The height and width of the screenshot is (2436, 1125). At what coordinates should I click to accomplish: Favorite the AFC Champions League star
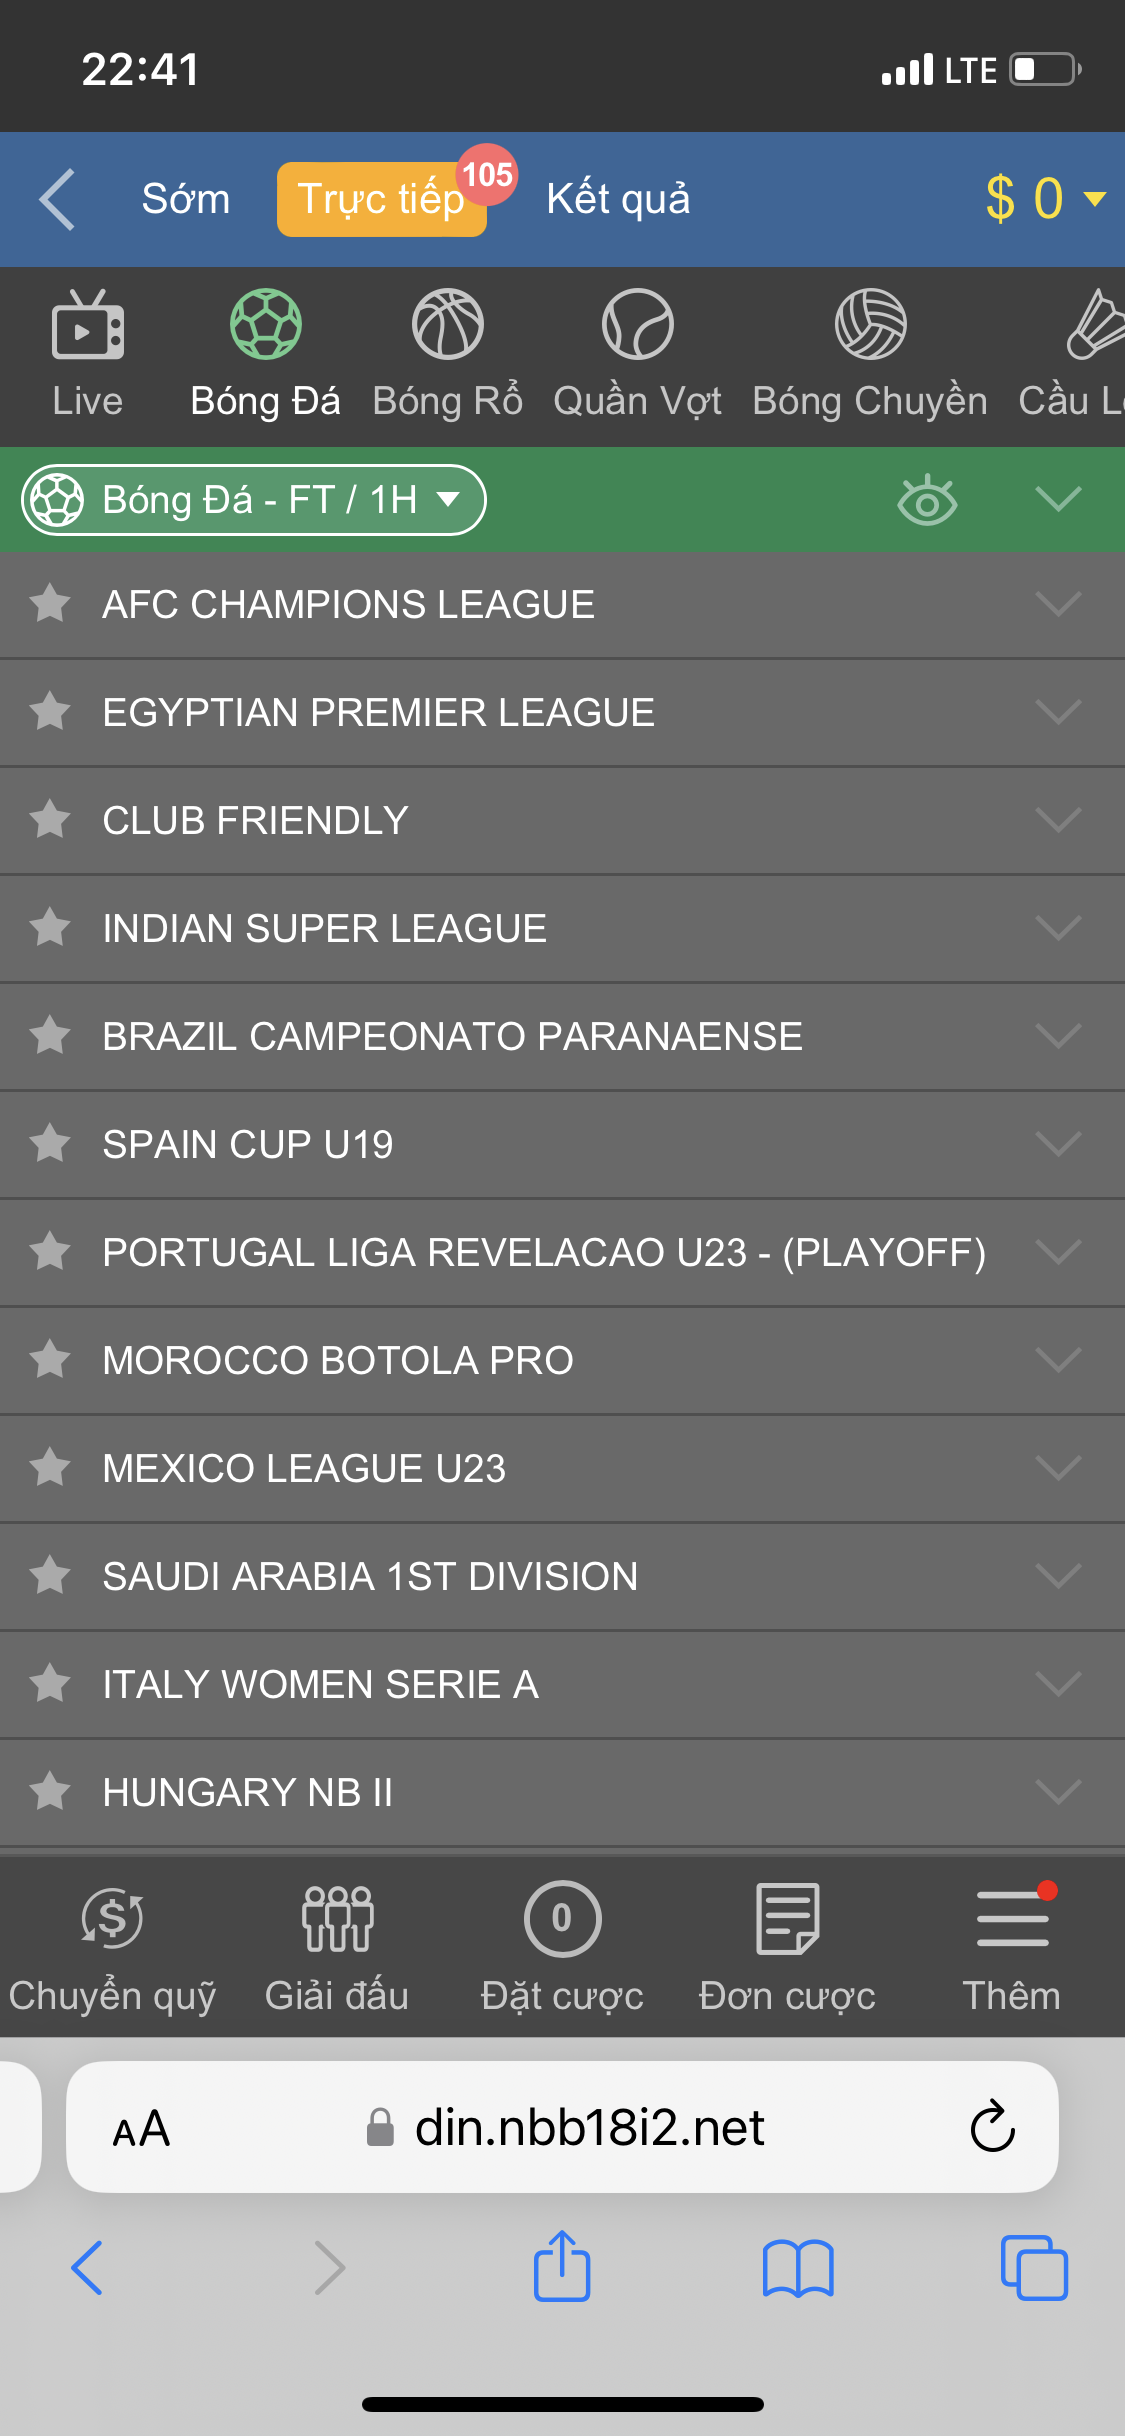point(50,604)
